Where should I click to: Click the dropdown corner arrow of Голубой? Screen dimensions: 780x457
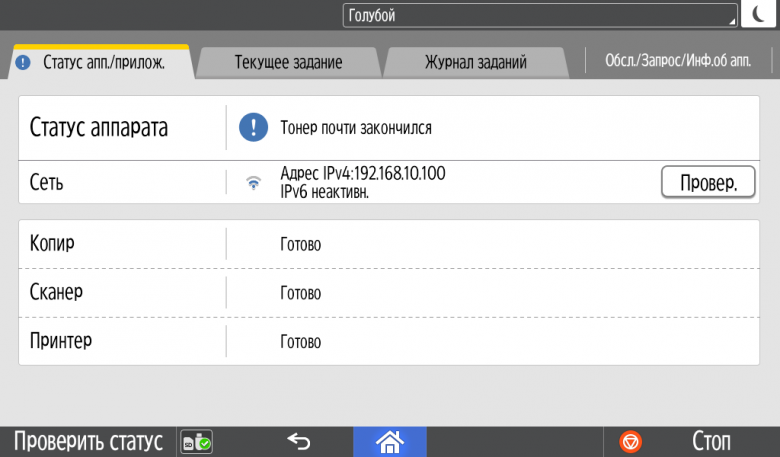(732, 21)
